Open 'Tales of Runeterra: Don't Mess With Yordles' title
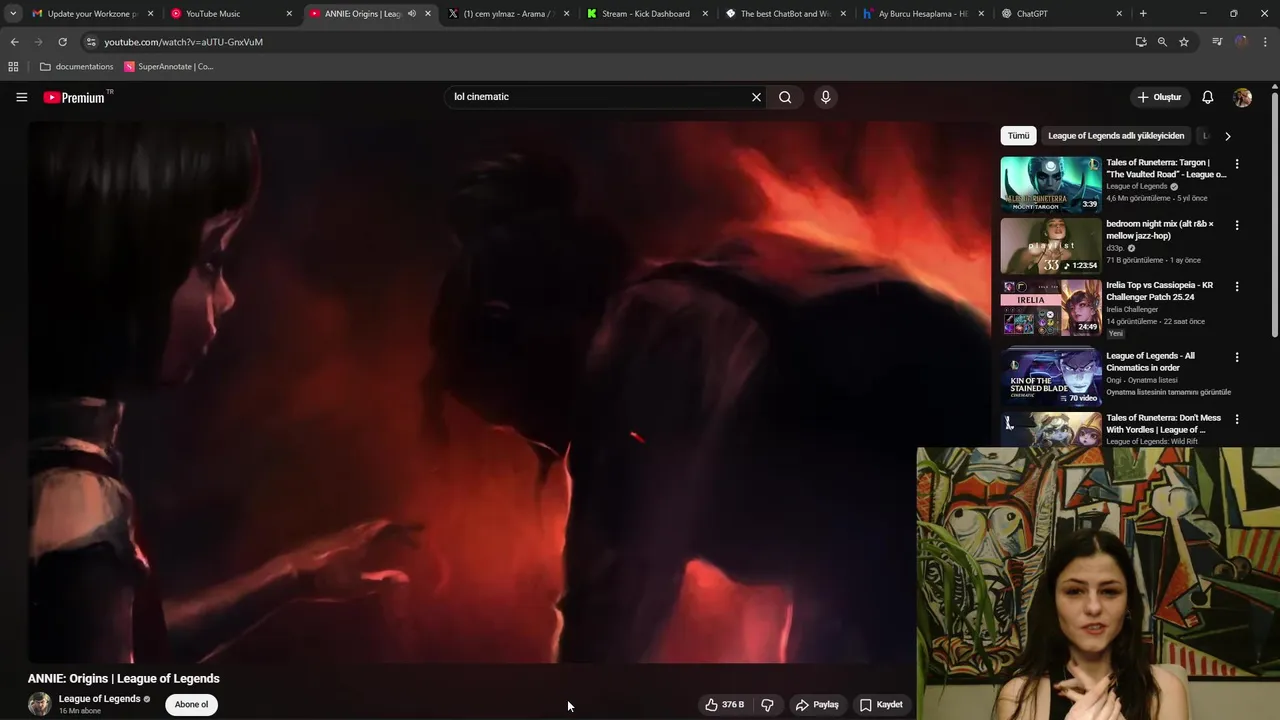The width and height of the screenshot is (1280, 720). pyautogui.click(x=1163, y=424)
